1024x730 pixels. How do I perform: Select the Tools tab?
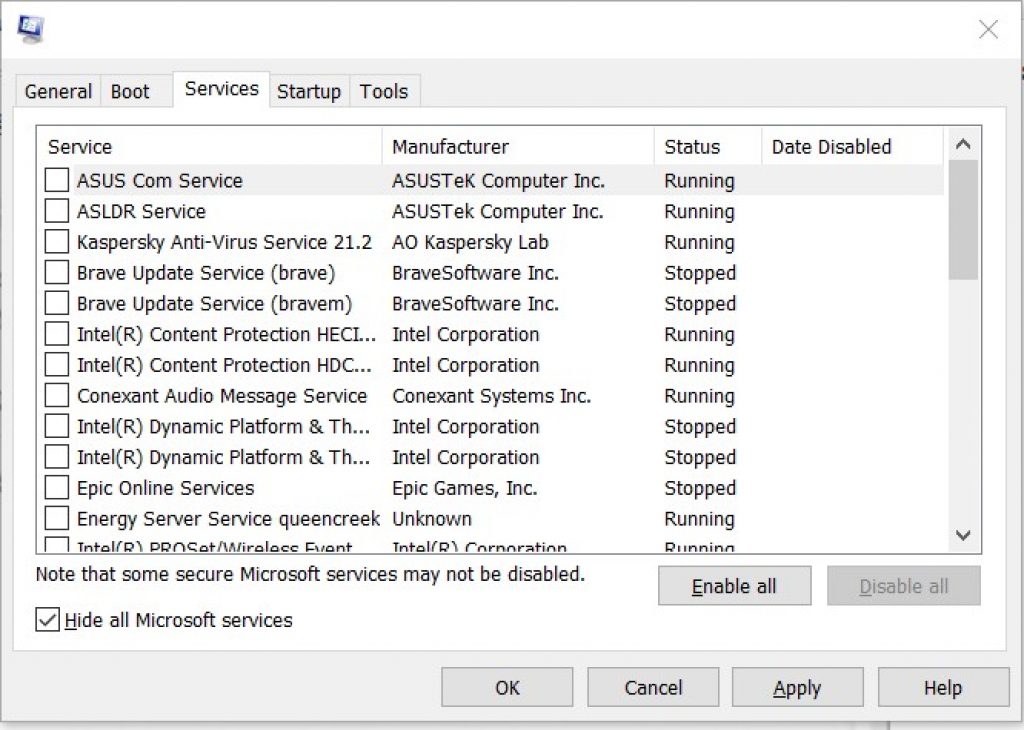click(x=385, y=91)
